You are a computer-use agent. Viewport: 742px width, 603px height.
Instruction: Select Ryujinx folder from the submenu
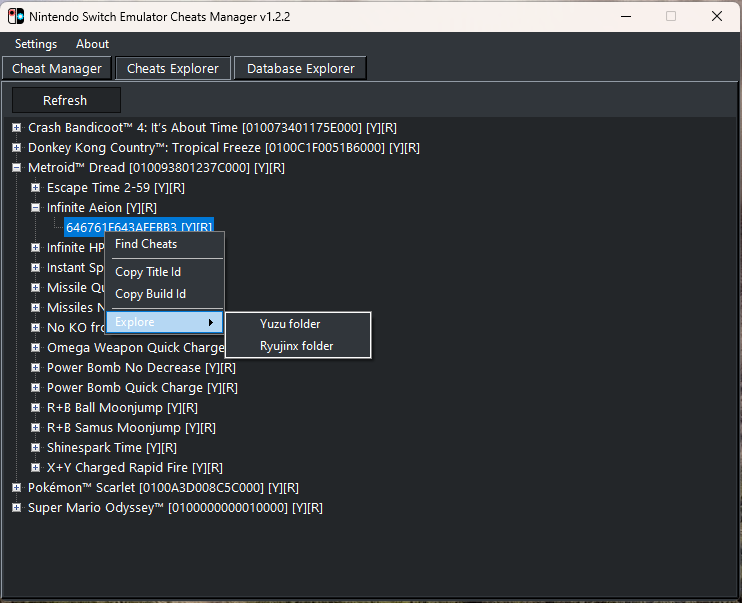pos(298,346)
